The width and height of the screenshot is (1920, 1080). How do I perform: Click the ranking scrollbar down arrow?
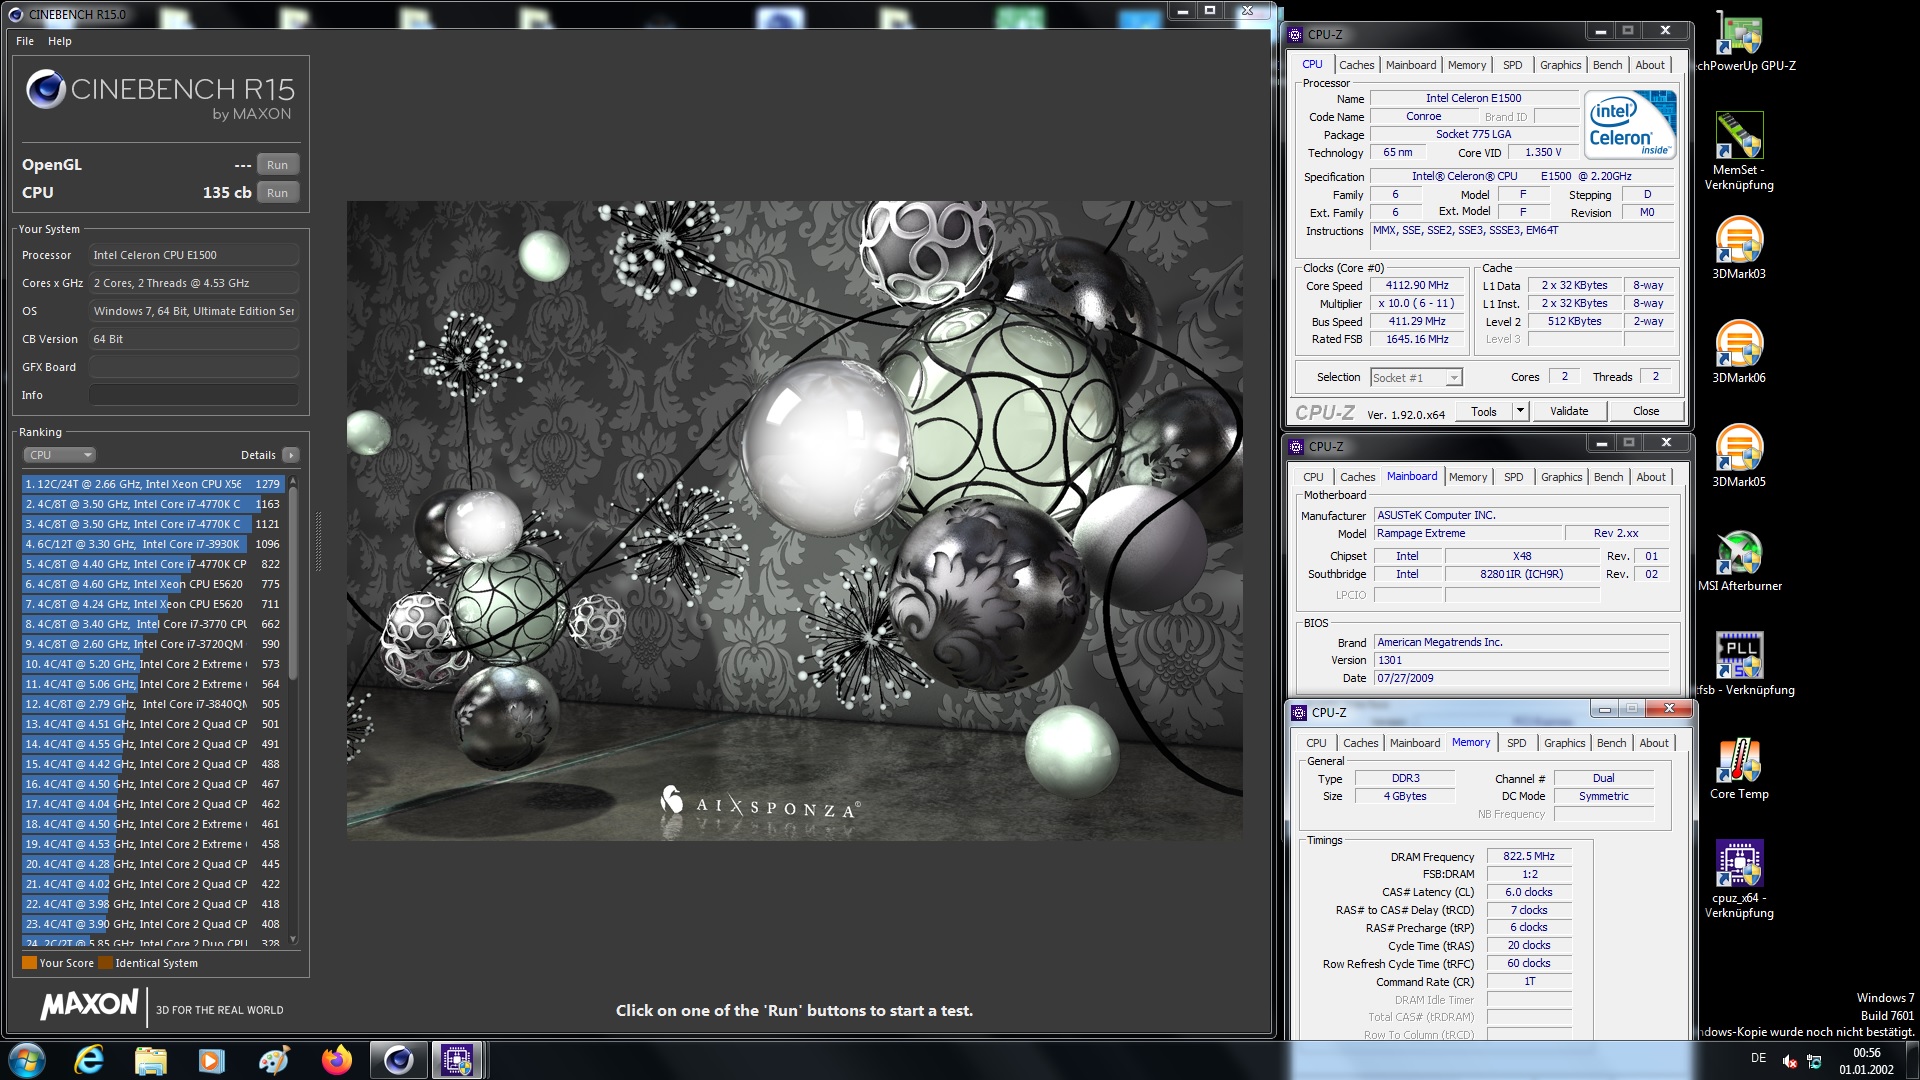293,939
